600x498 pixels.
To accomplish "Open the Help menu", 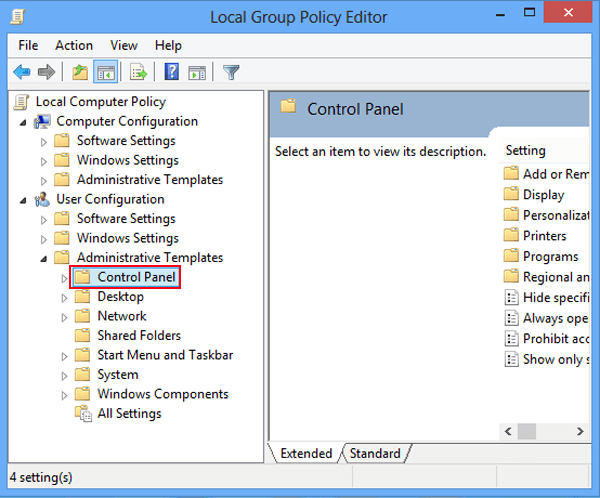I will (x=168, y=46).
